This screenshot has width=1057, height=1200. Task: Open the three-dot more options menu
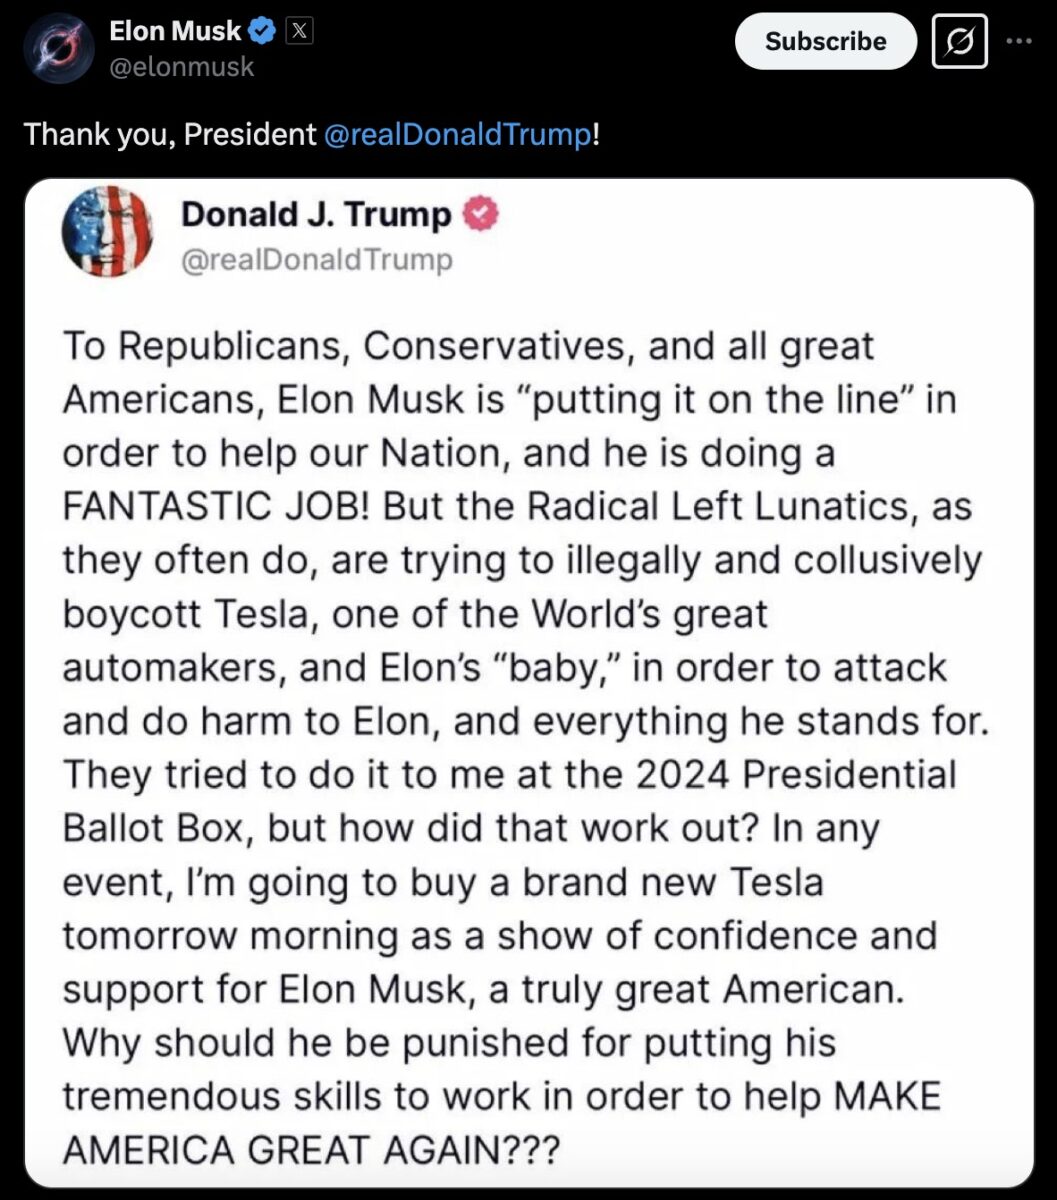click(x=1019, y=41)
